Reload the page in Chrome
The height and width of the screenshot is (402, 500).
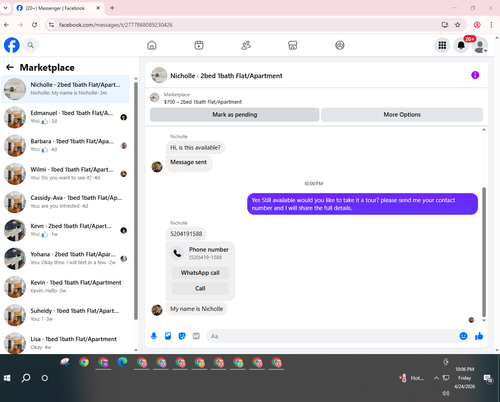34,25
